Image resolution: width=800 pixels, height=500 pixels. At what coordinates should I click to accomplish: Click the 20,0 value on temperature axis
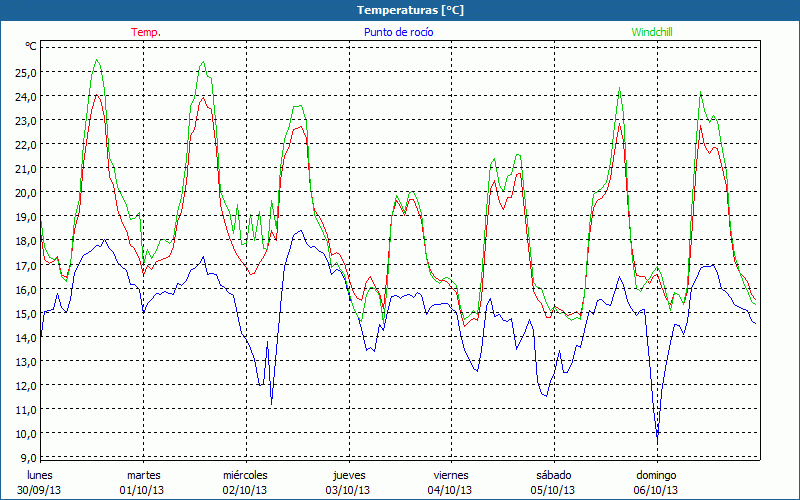click(x=25, y=192)
